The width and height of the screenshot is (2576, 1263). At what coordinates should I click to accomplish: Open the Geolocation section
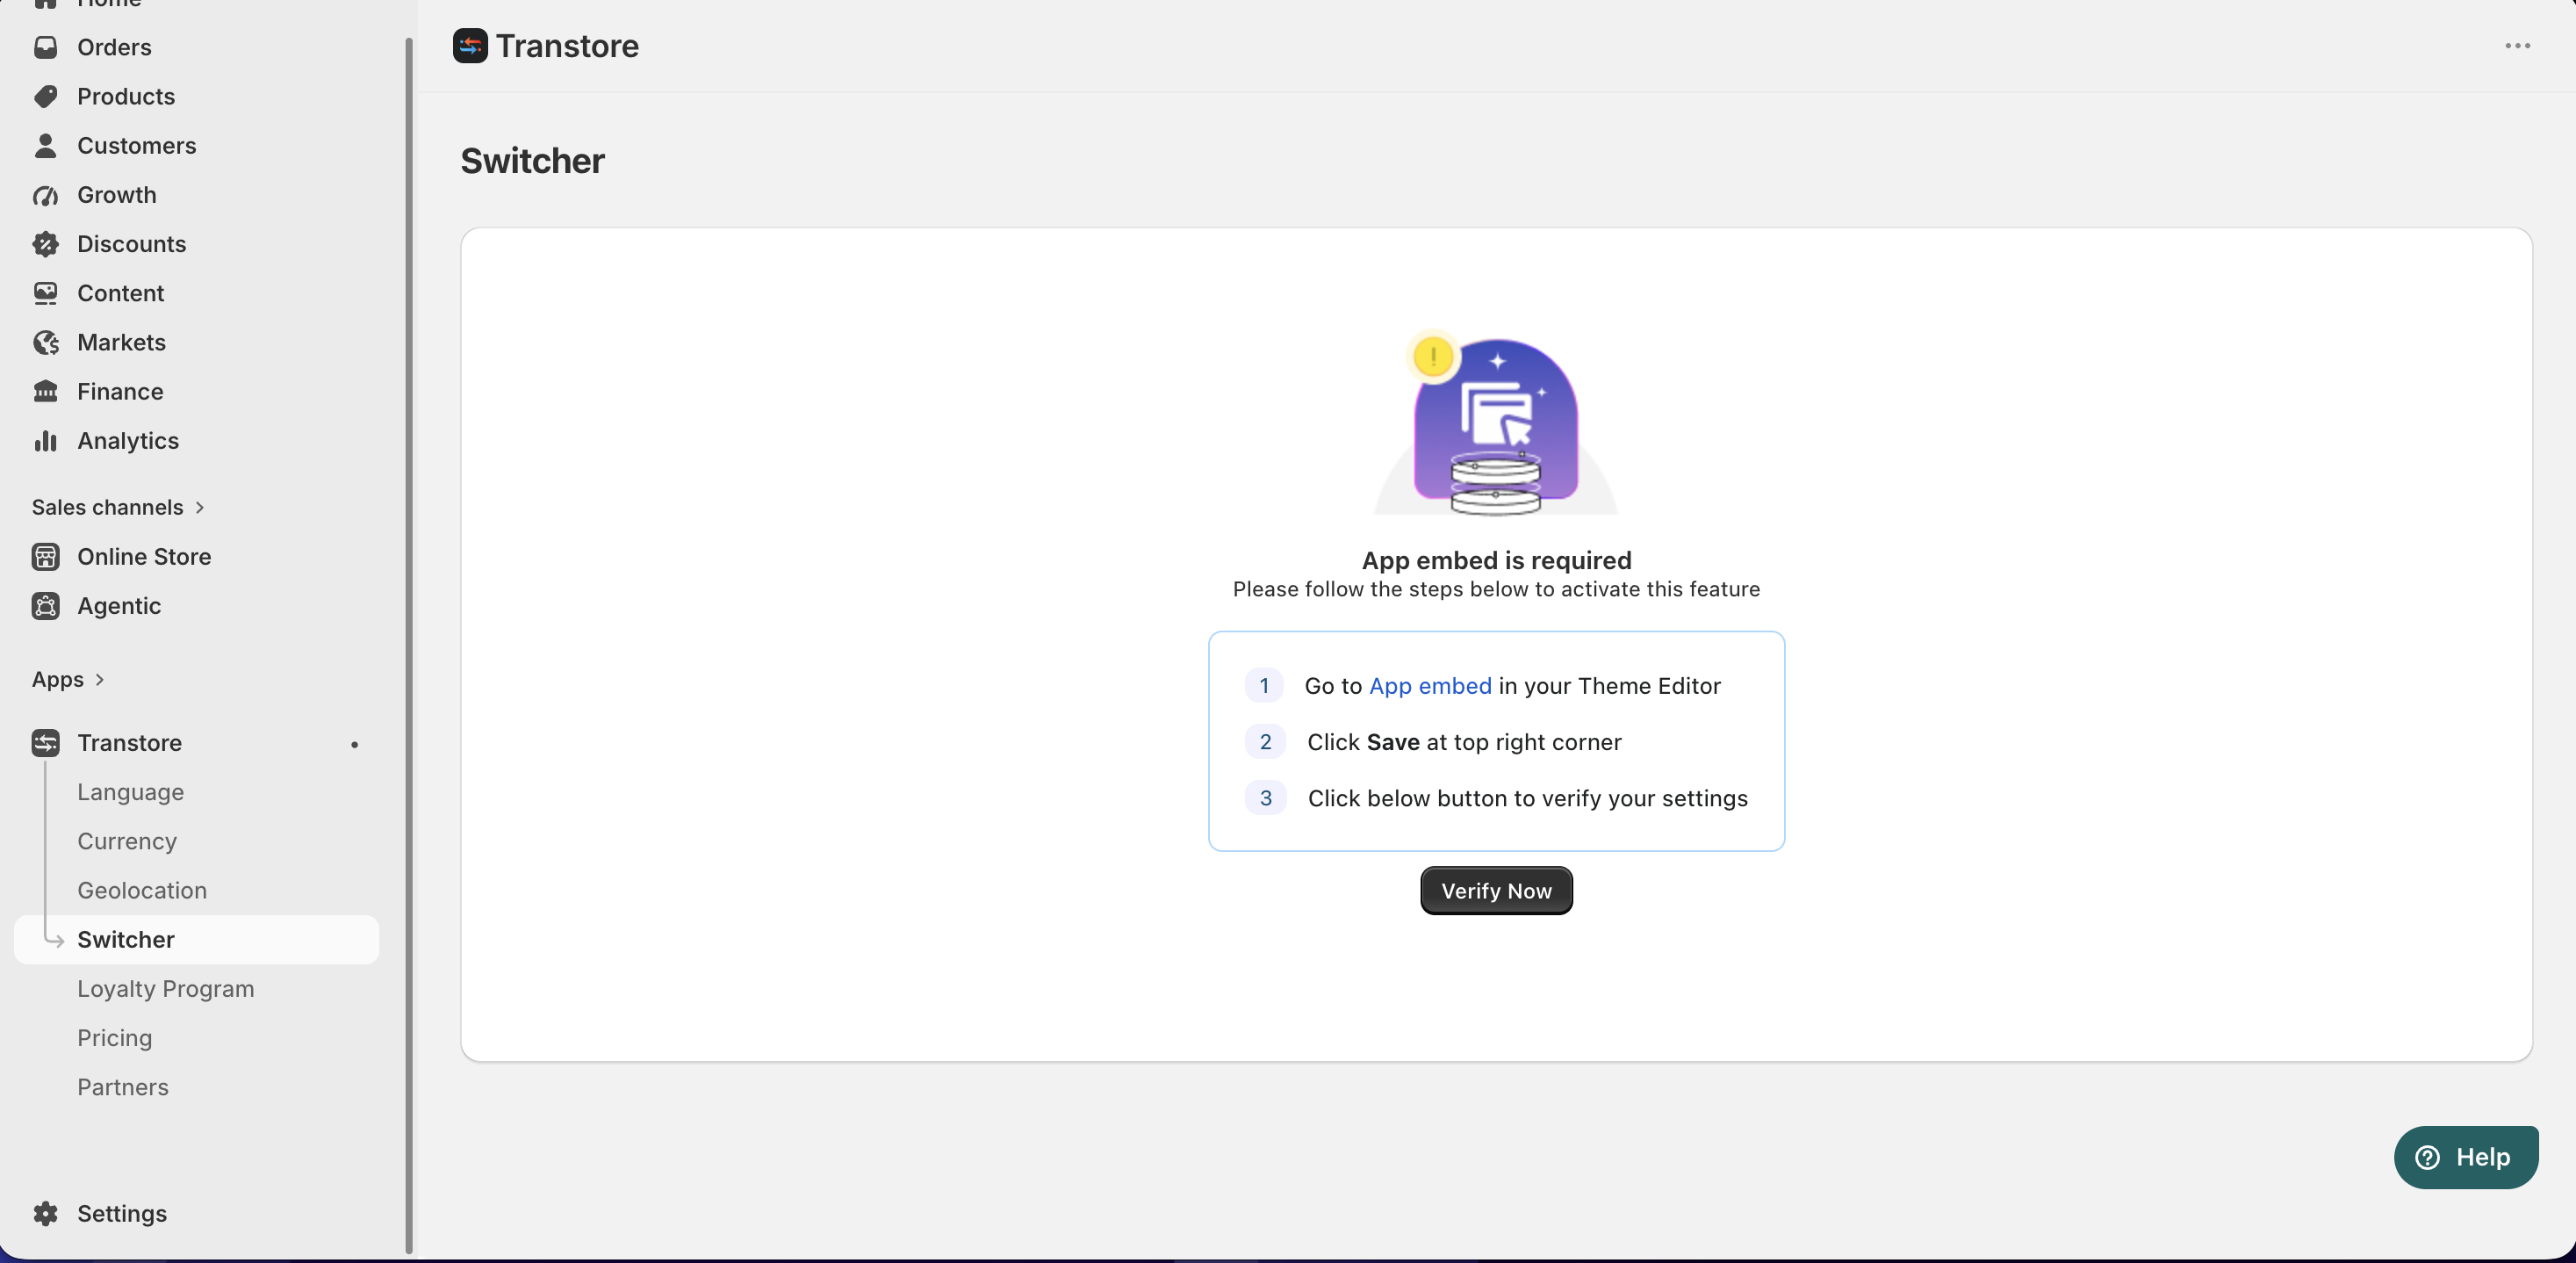point(142,890)
